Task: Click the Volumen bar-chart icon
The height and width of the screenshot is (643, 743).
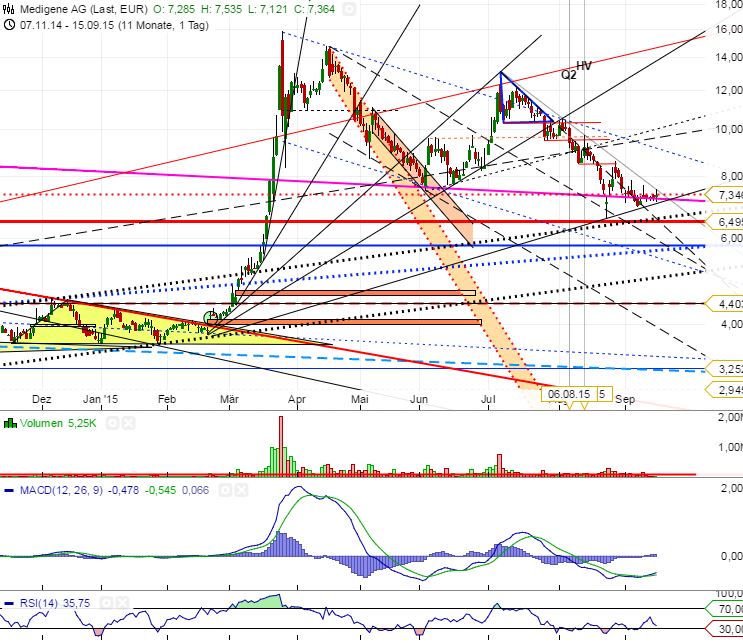Action: point(10,423)
